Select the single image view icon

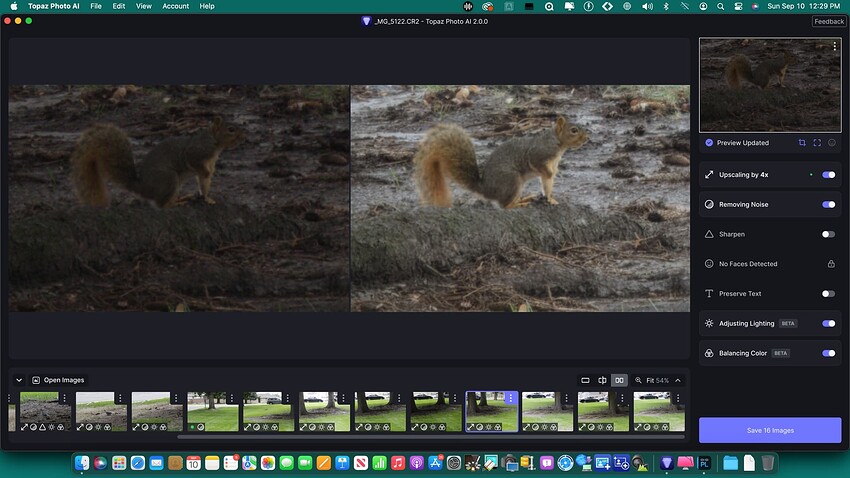pos(585,380)
